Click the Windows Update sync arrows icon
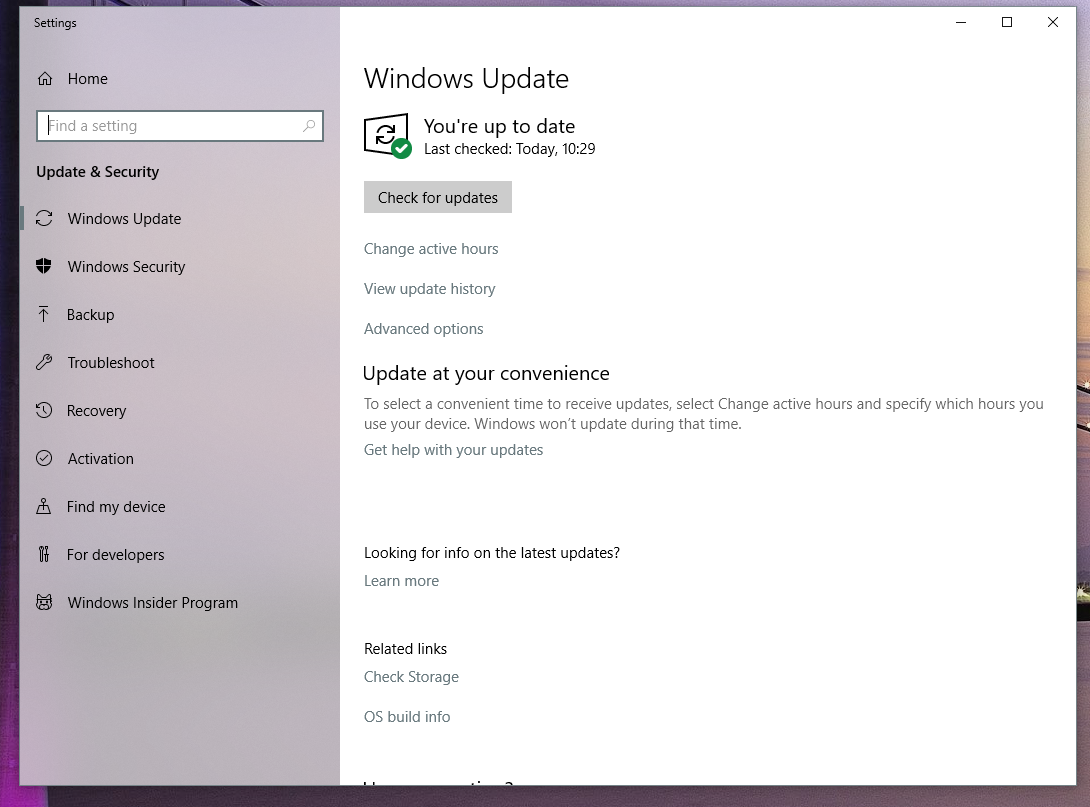Image resolution: width=1090 pixels, height=807 pixels. [x=44, y=218]
